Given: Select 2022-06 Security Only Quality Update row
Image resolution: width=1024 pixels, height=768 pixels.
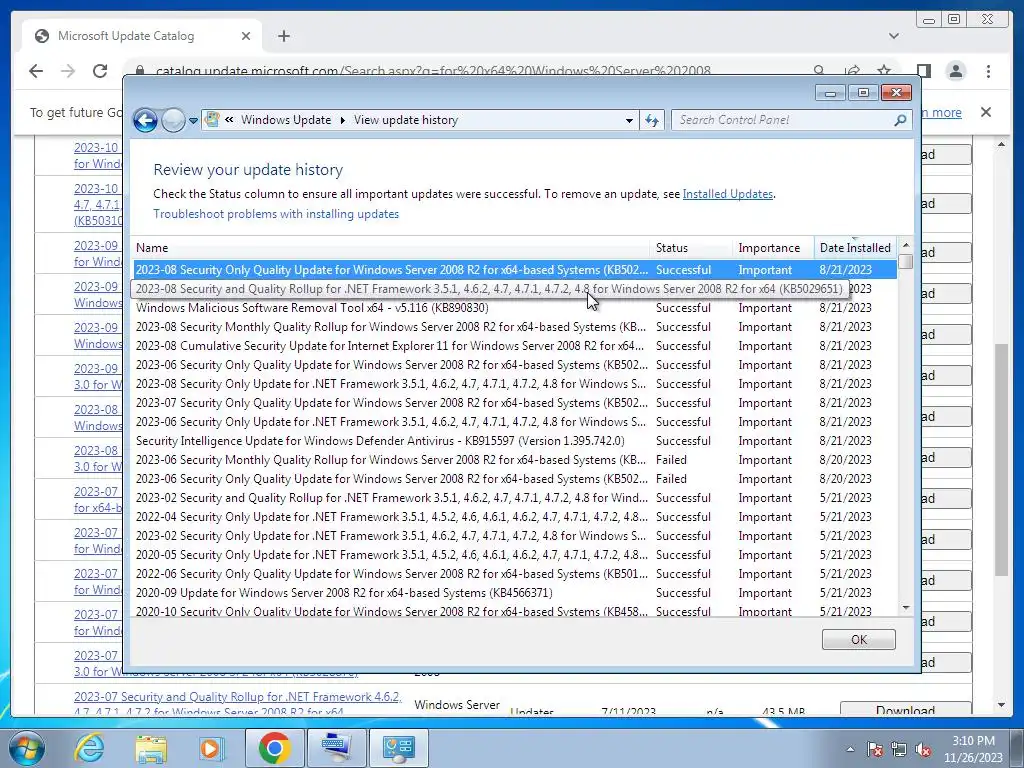Looking at the screenshot, I should tap(515, 574).
